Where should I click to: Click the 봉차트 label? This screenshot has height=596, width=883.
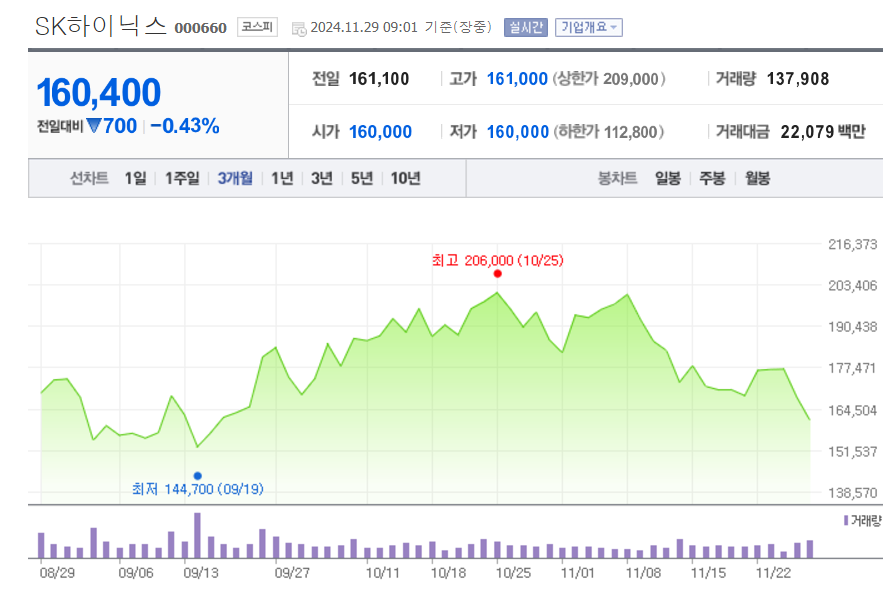click(x=617, y=179)
